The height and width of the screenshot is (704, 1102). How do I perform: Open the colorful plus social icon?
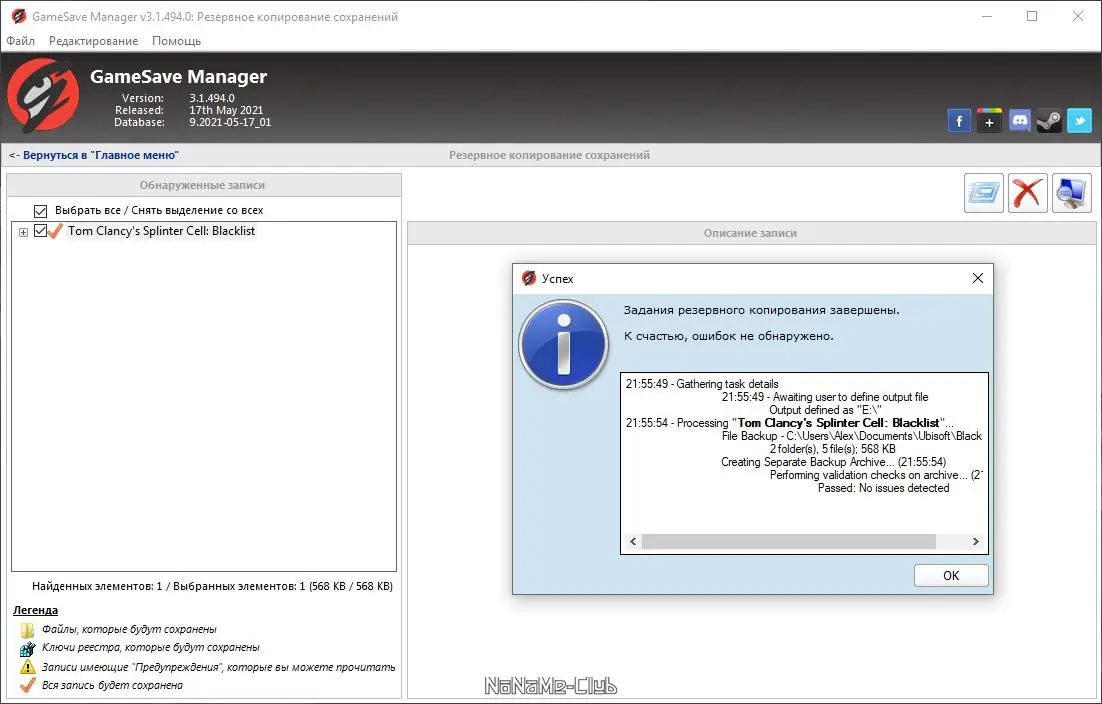pyautogui.click(x=990, y=121)
